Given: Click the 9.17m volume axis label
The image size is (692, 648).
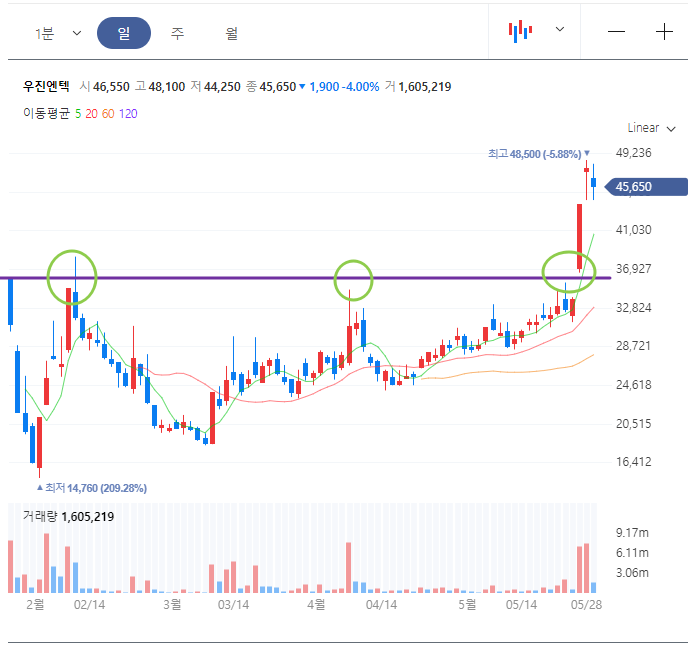Looking at the screenshot, I should (632, 533).
